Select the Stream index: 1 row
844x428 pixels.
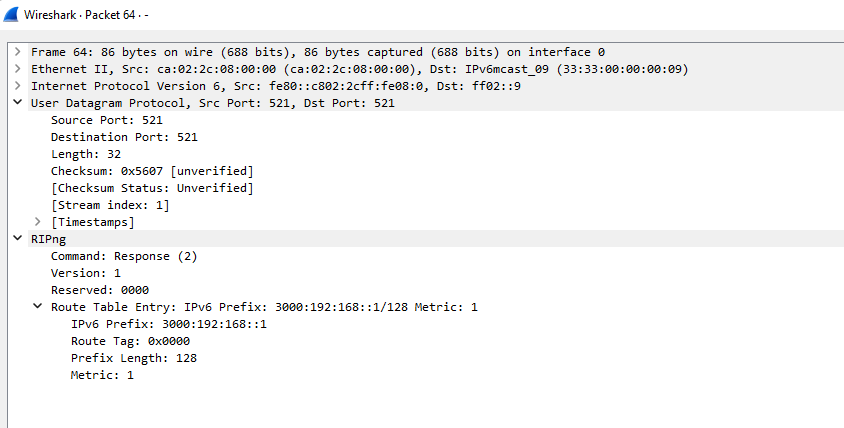click(110, 205)
